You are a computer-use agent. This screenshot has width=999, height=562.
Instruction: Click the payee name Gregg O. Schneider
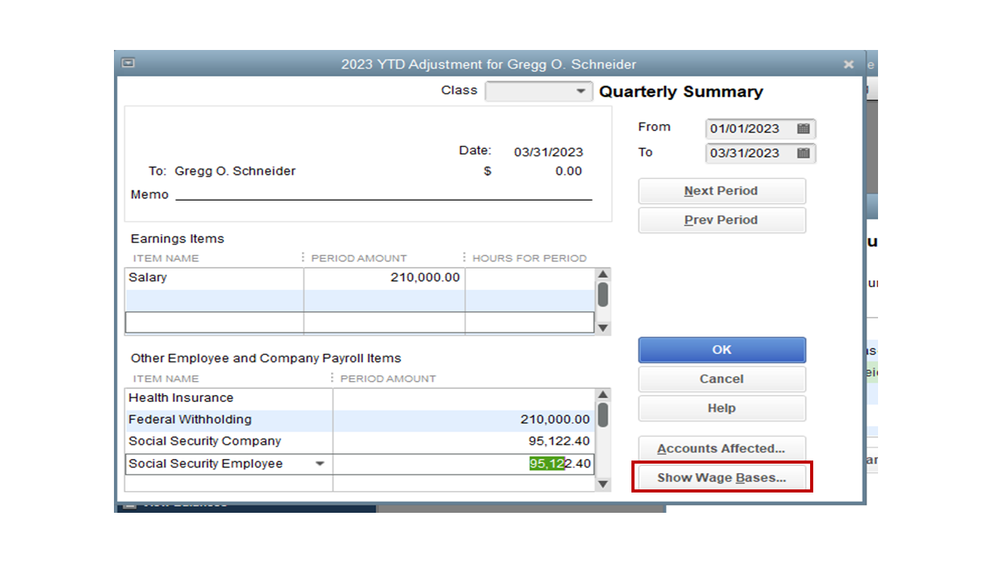pyautogui.click(x=234, y=171)
